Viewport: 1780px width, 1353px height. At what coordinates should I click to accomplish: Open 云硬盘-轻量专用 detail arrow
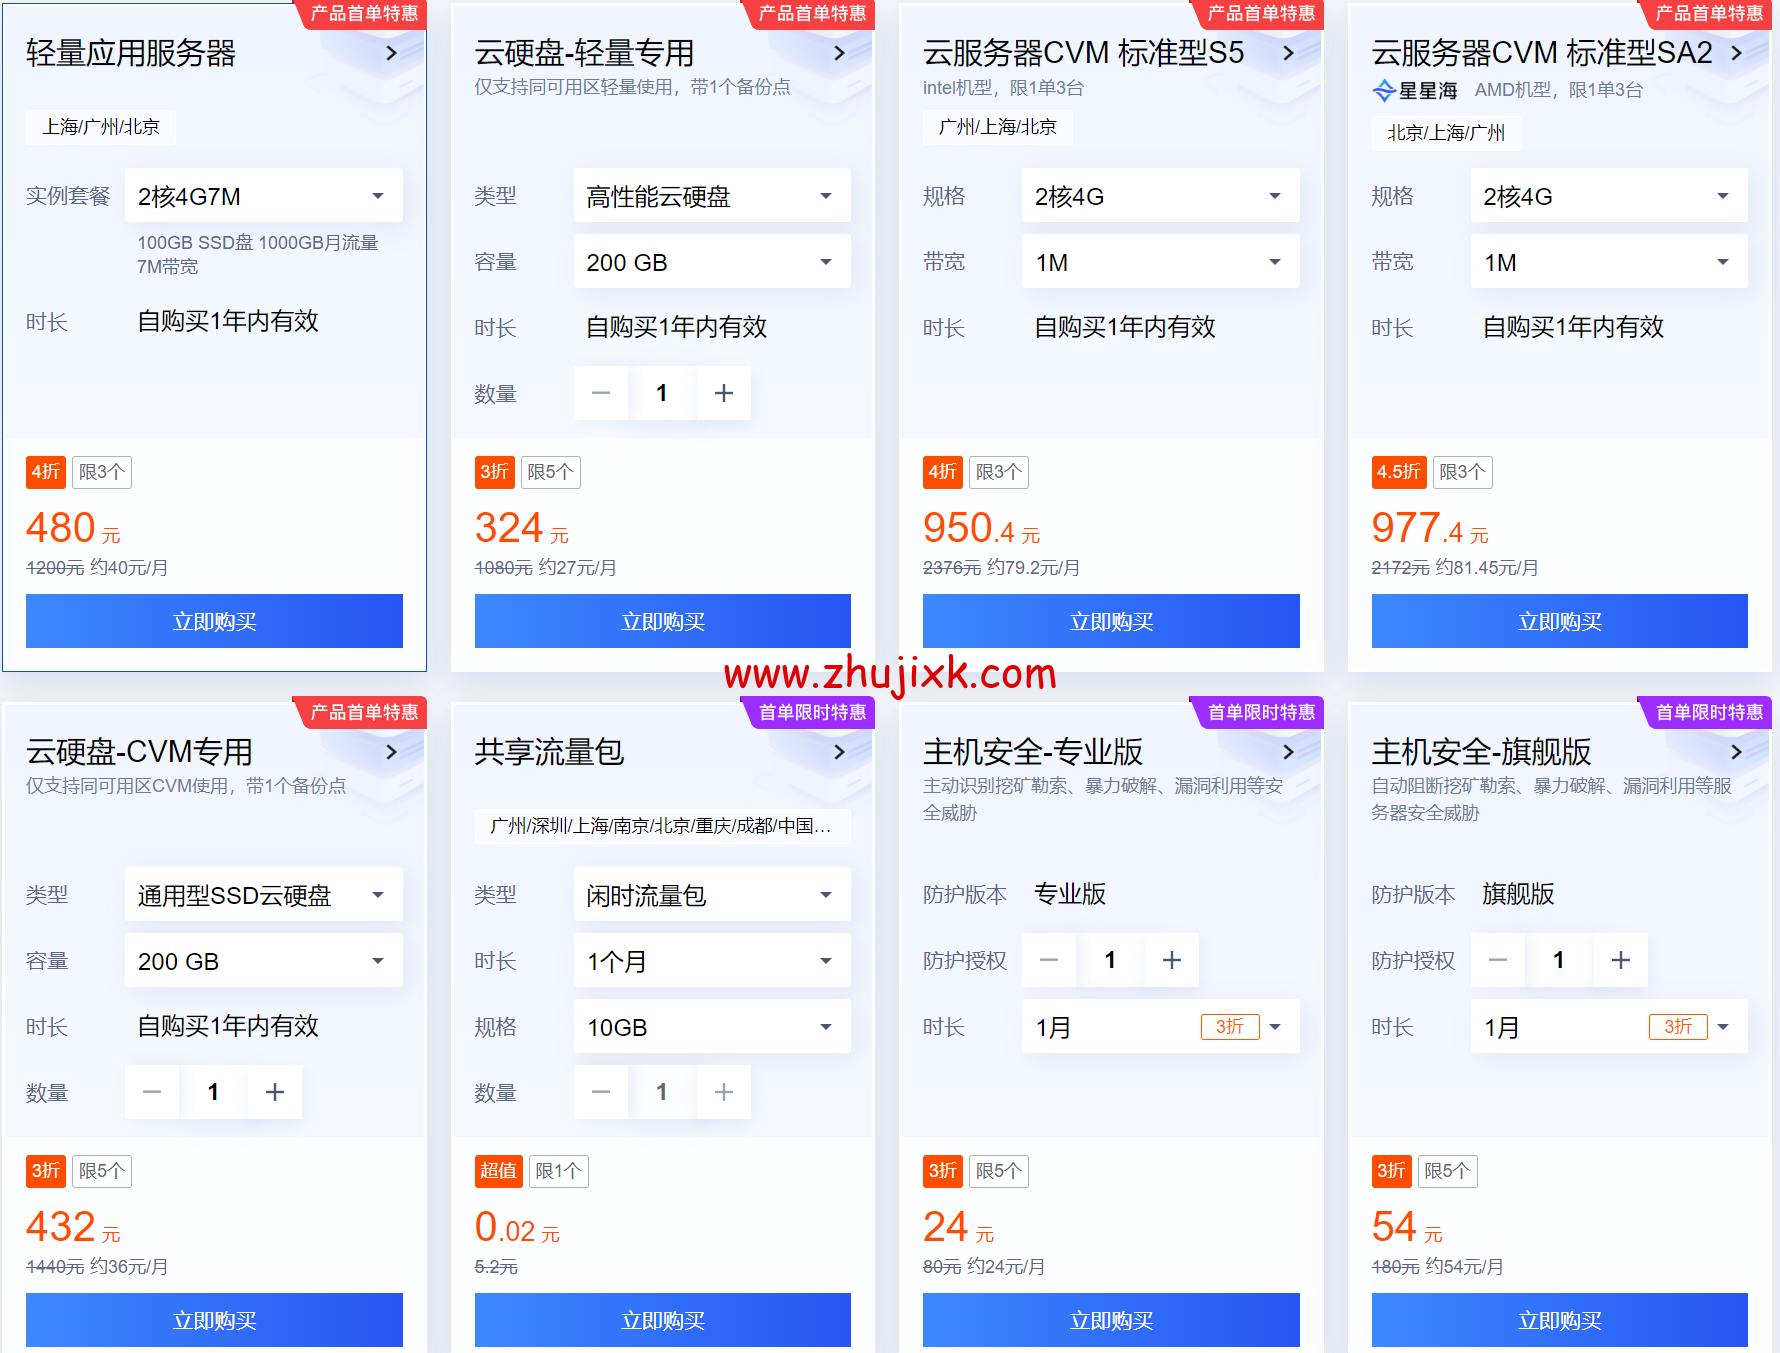point(839,53)
